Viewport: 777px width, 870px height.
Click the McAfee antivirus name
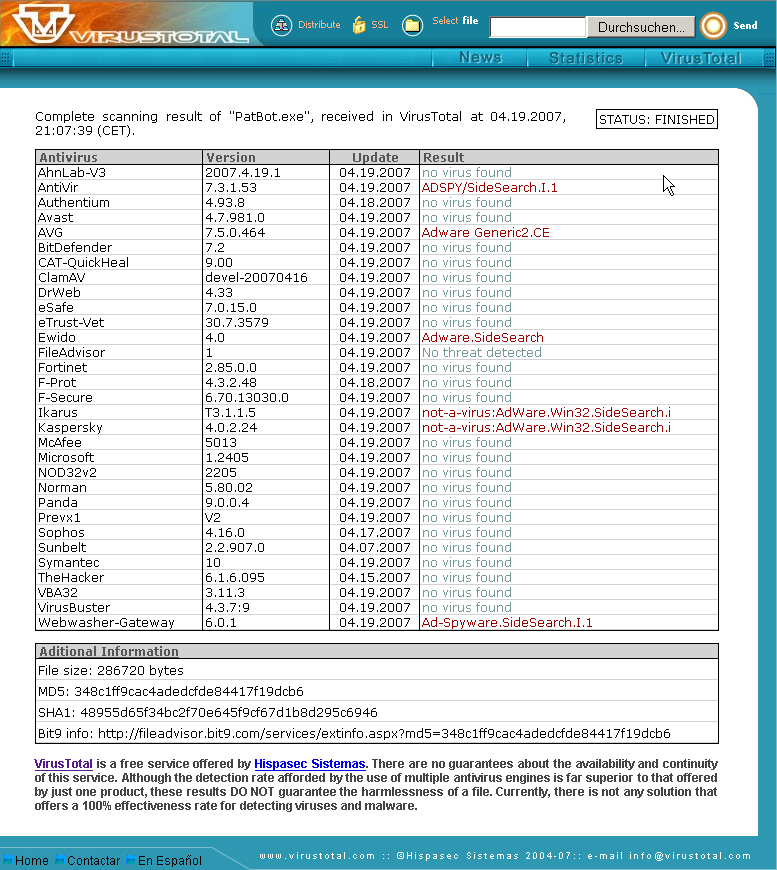(59, 442)
